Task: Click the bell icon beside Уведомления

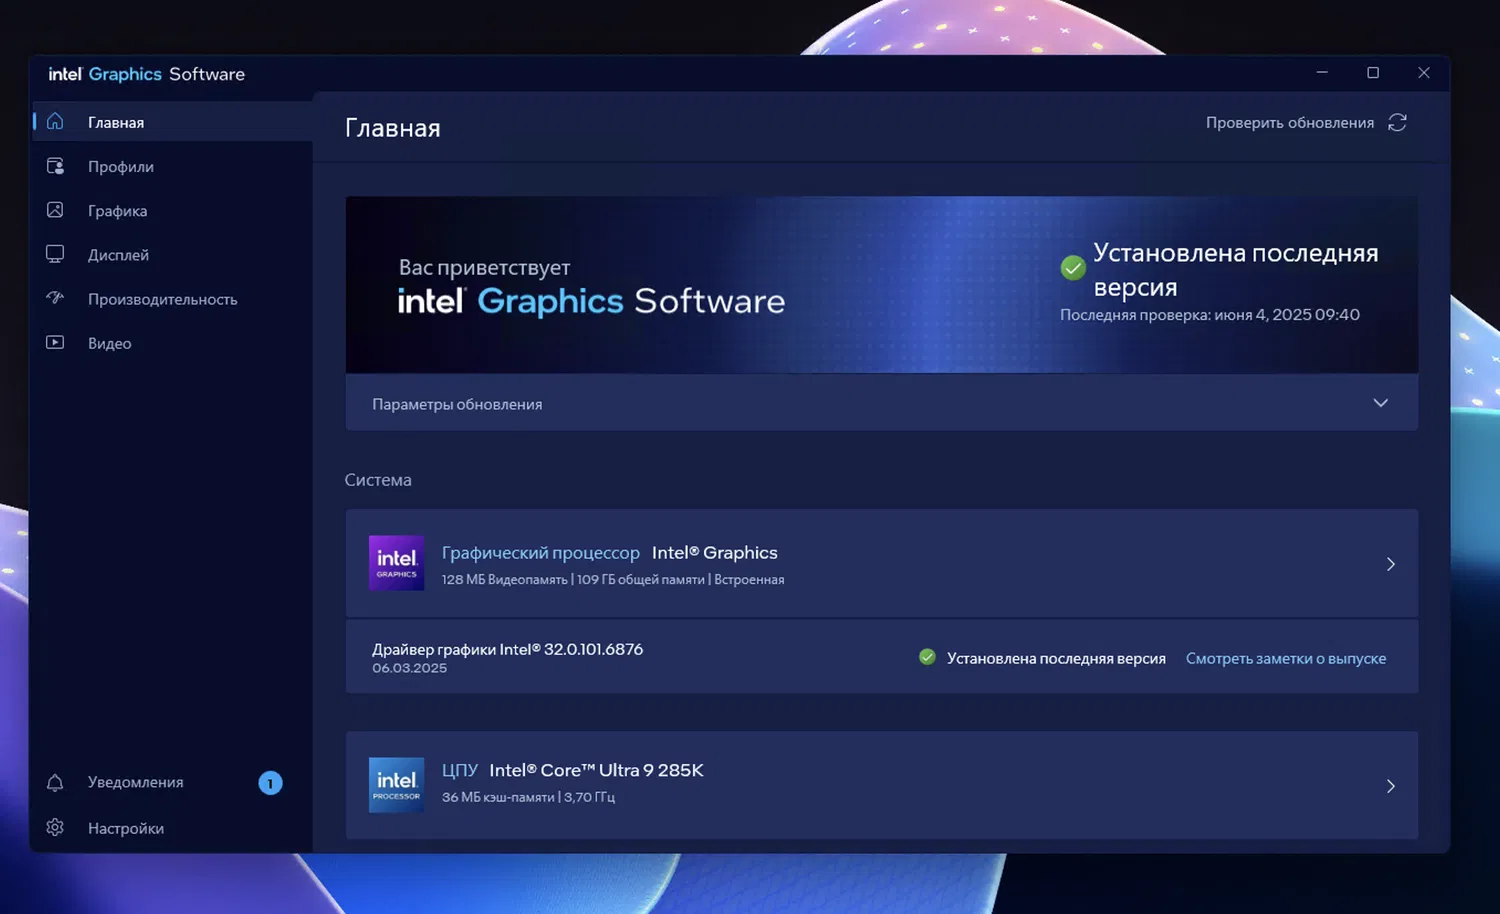Action: pyautogui.click(x=55, y=782)
